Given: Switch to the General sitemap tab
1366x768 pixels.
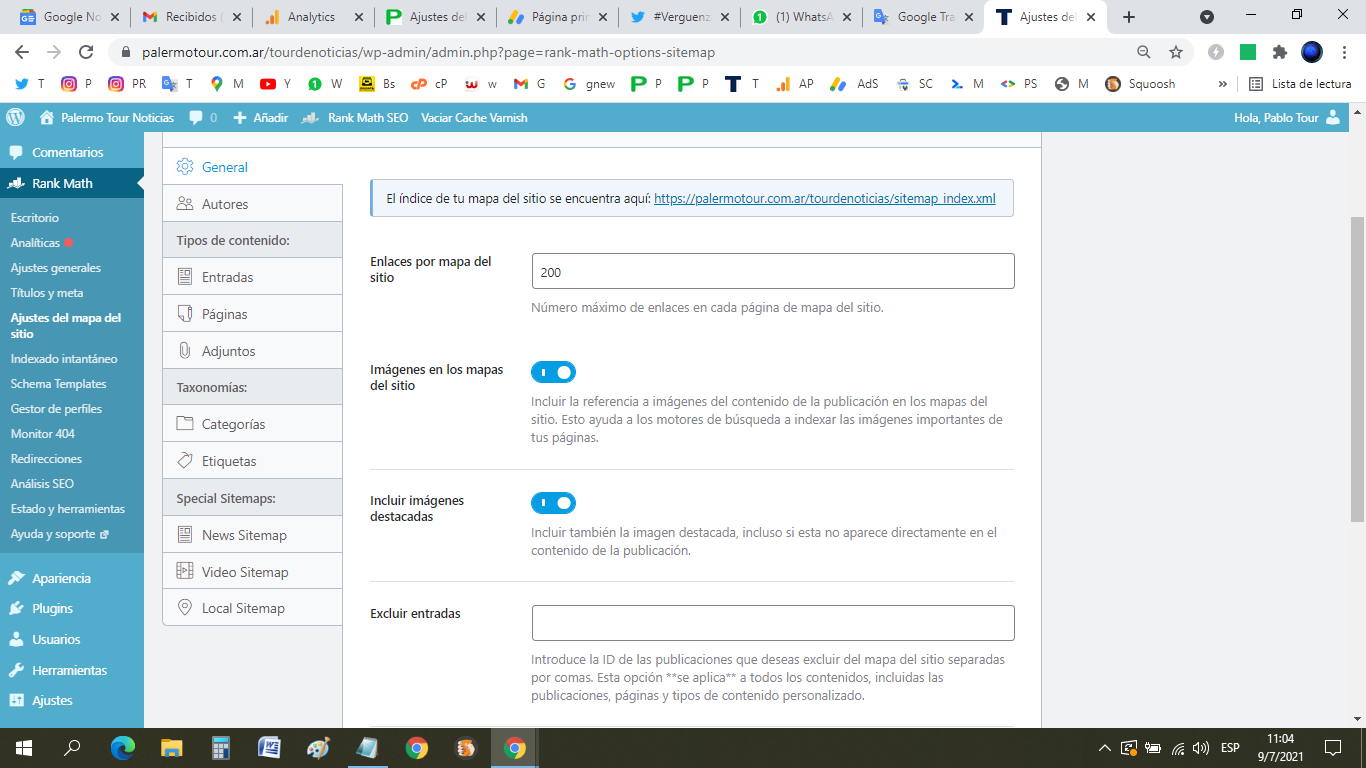Looking at the screenshot, I should [224, 167].
